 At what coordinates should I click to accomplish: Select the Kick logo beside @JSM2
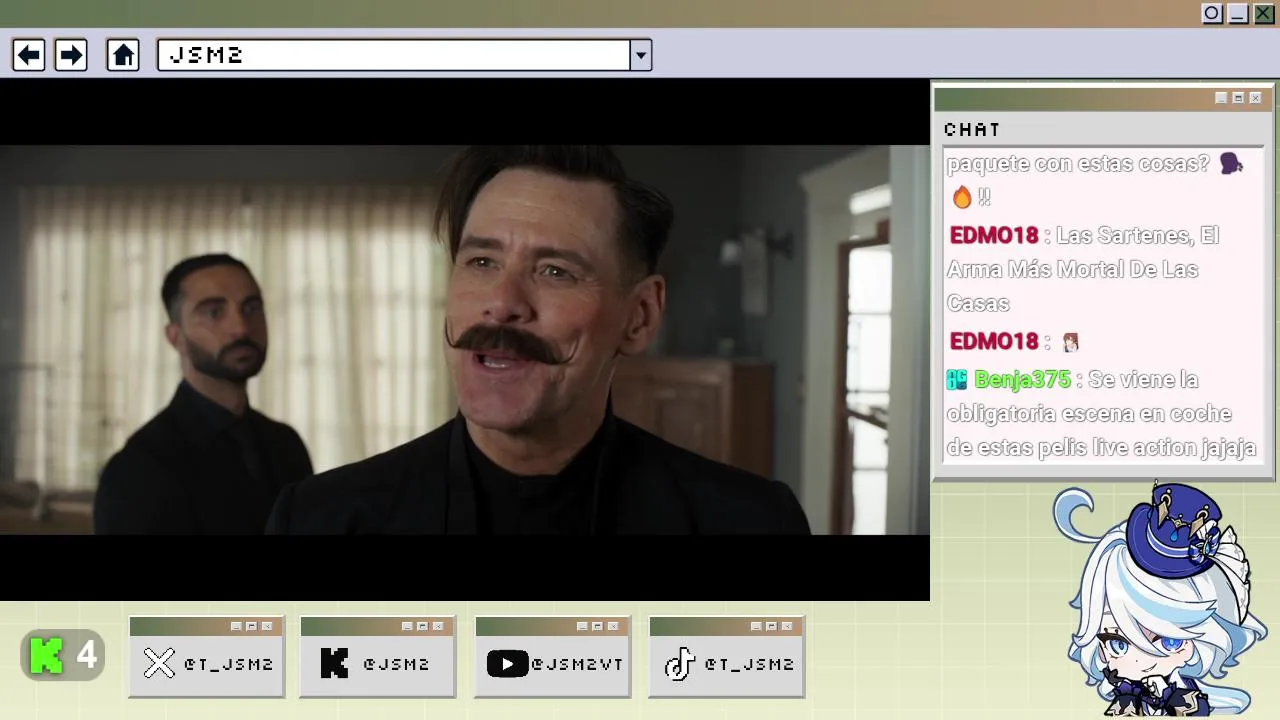click(x=334, y=664)
